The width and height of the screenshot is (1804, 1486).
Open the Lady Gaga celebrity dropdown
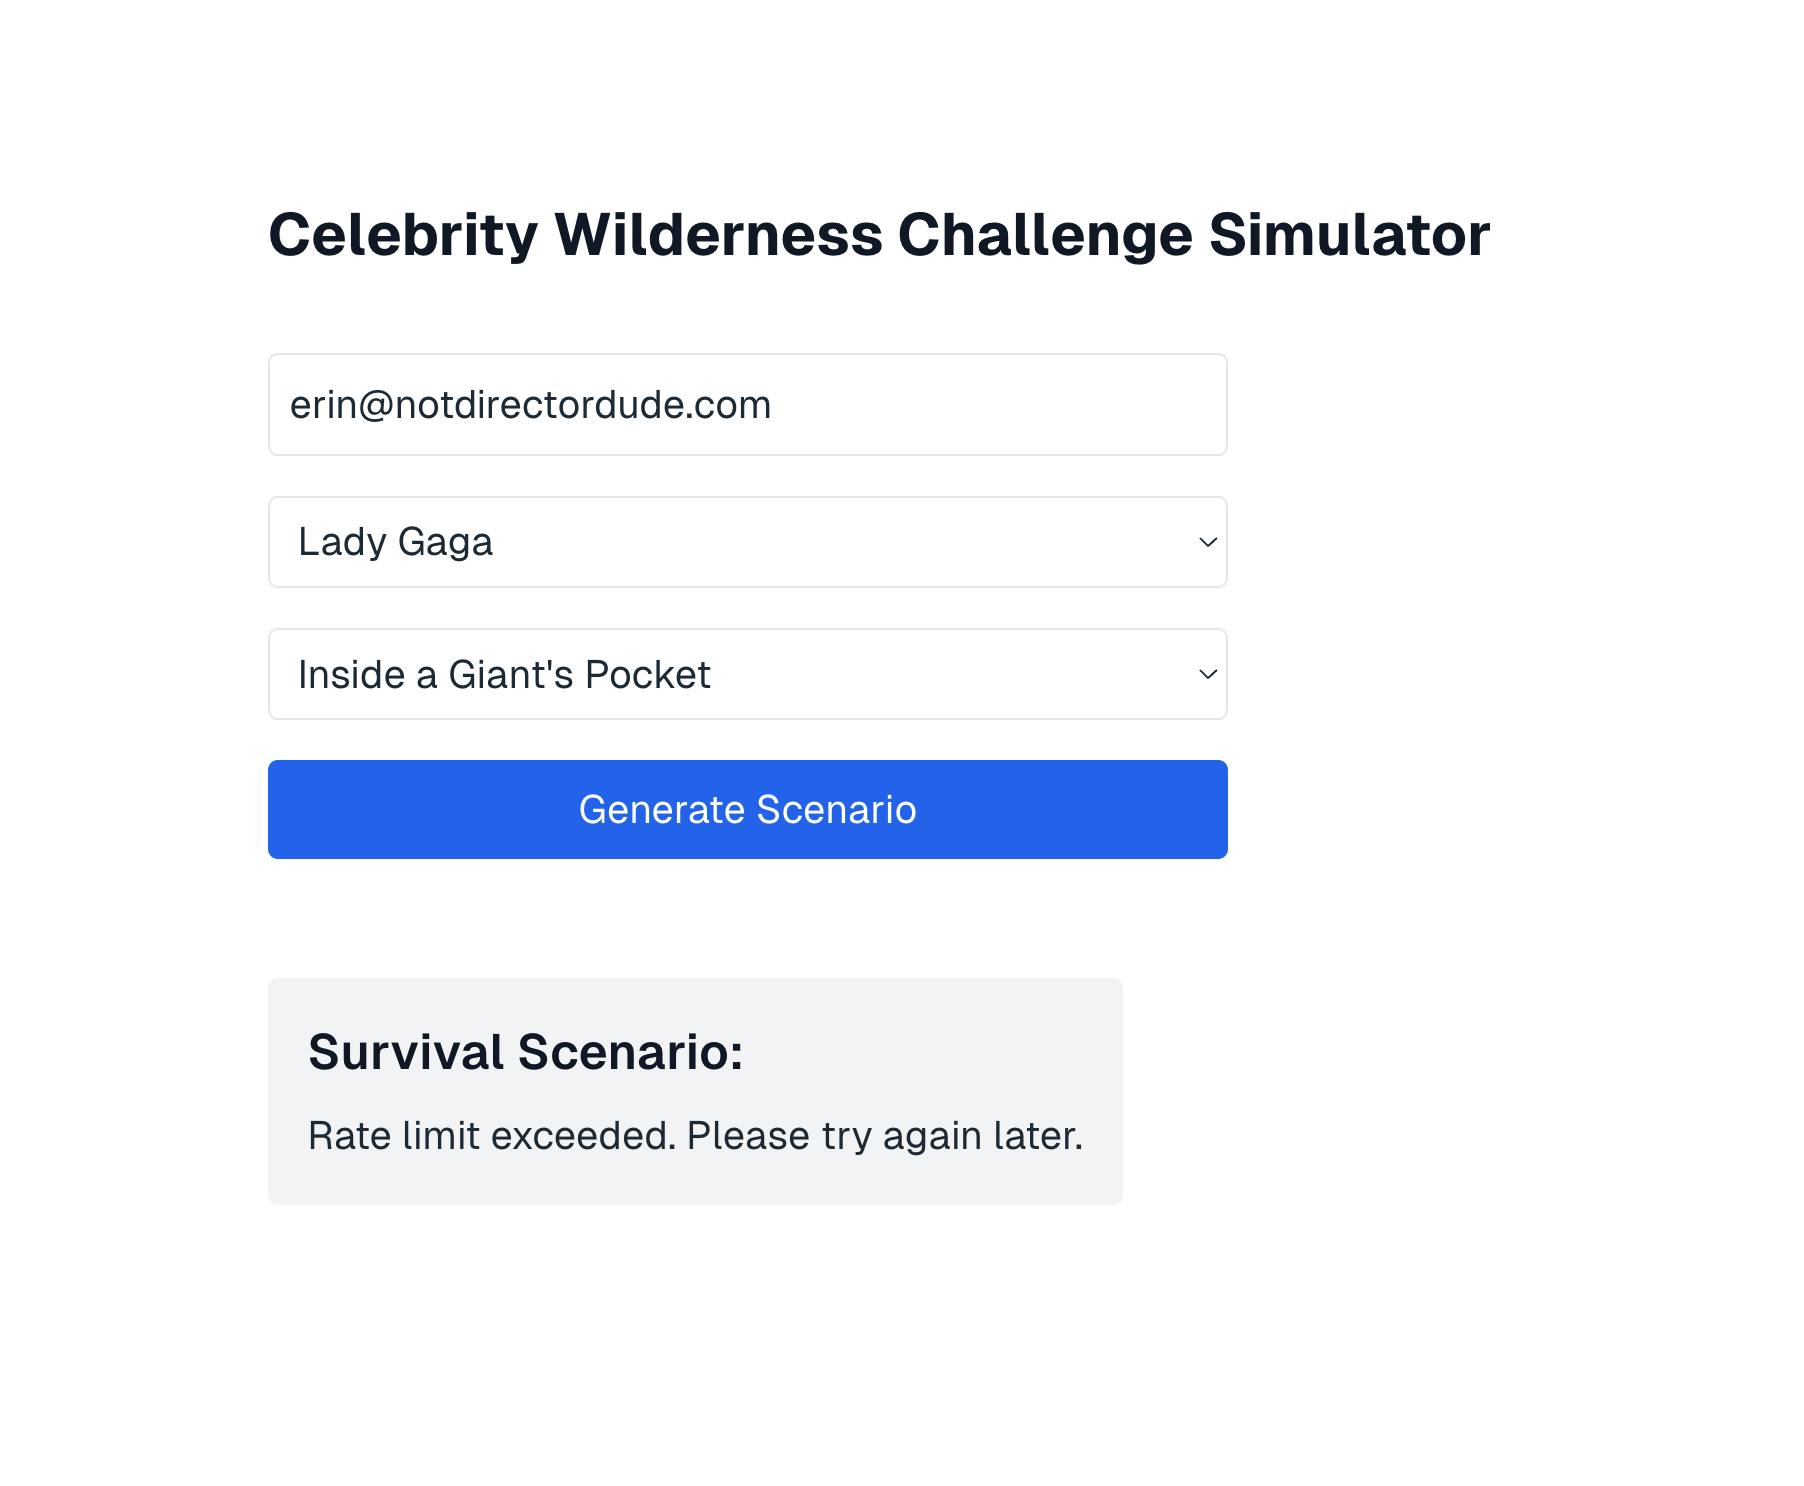coord(747,542)
